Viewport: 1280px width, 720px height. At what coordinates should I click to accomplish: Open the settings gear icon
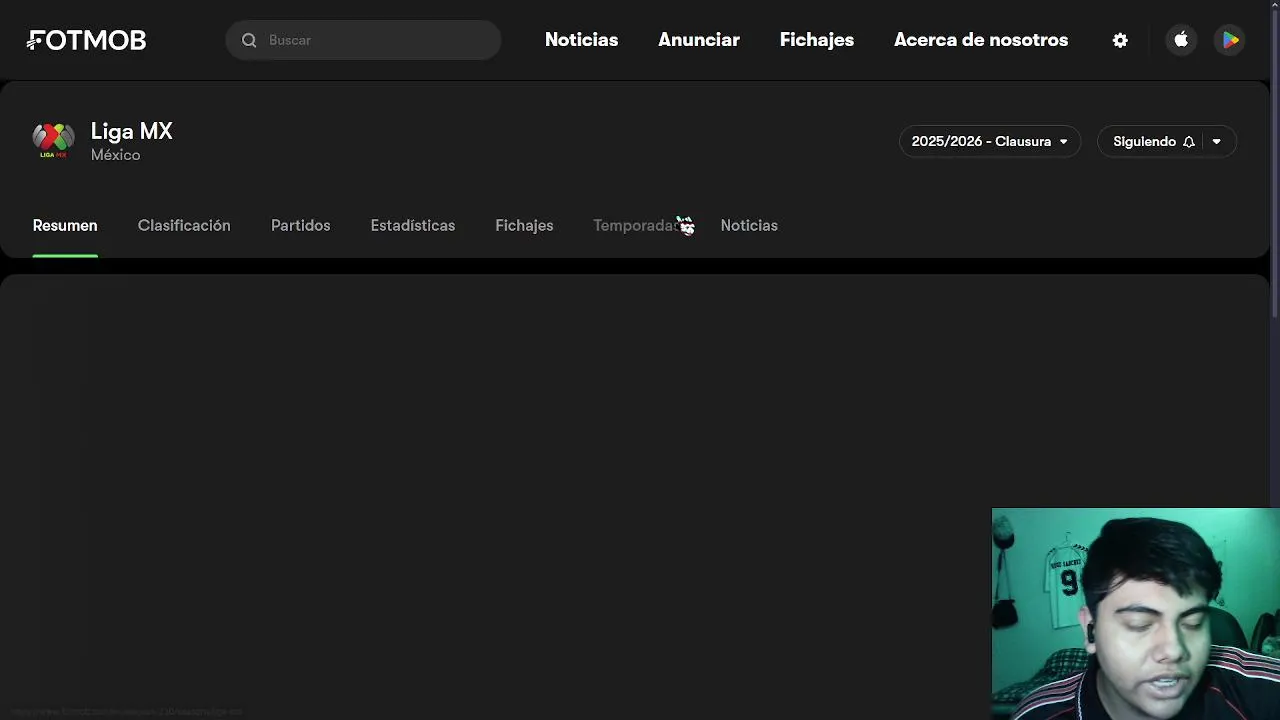tap(1120, 40)
